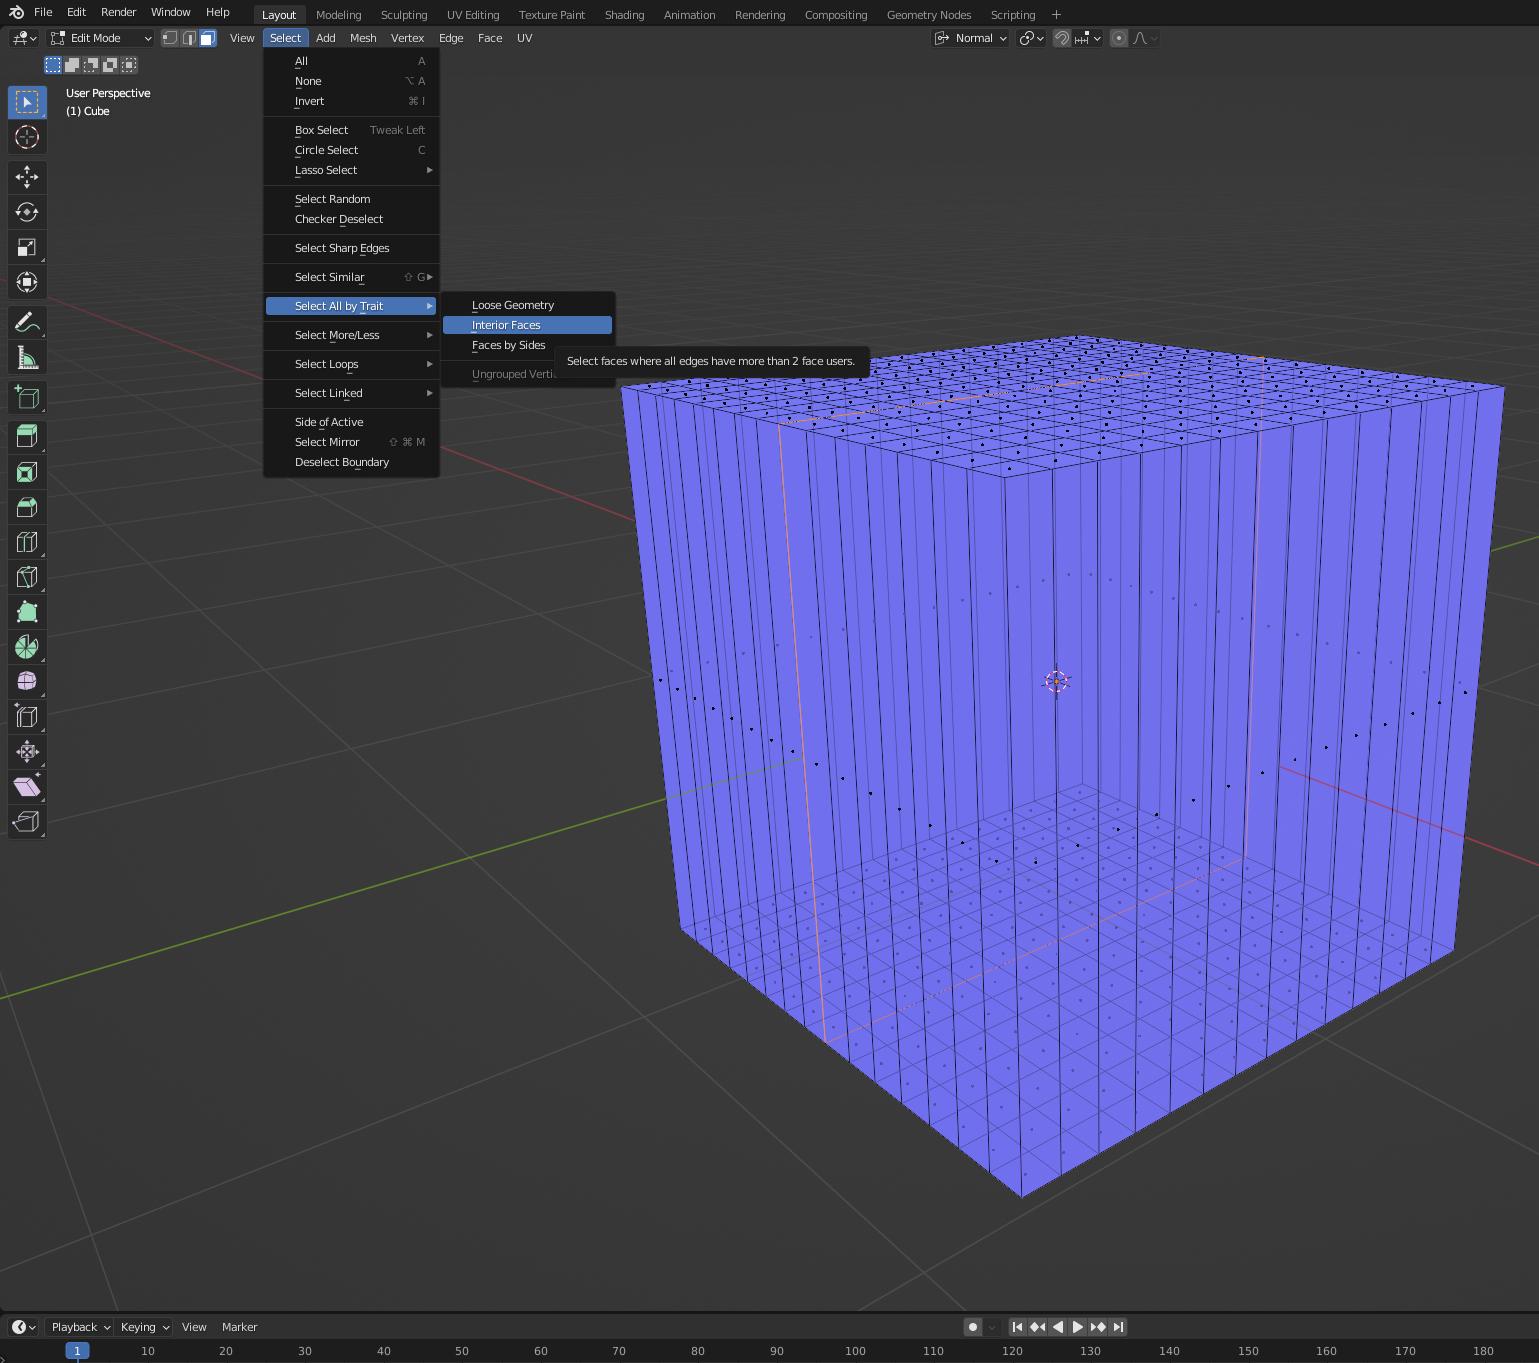Open the timeline editor type dropdown
1539x1363 pixels.
(x=24, y=1327)
